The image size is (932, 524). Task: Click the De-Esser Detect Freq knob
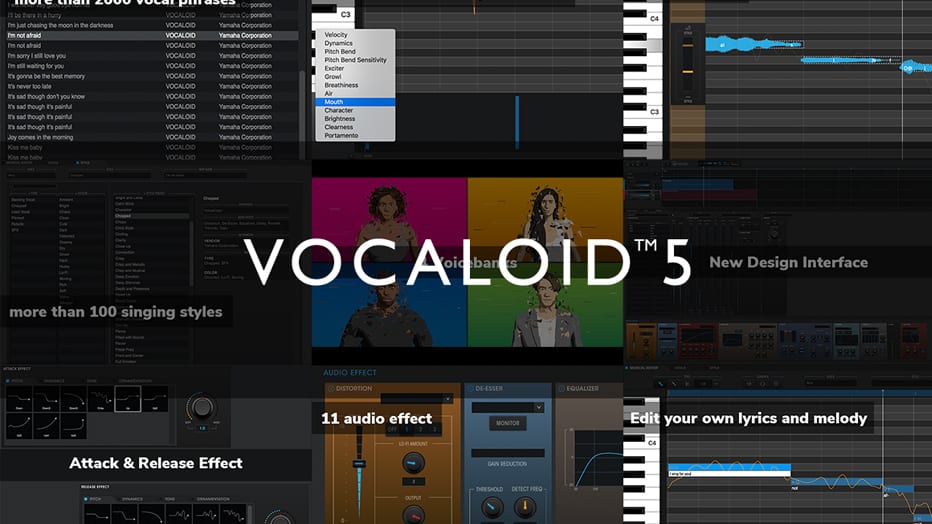(x=526, y=507)
